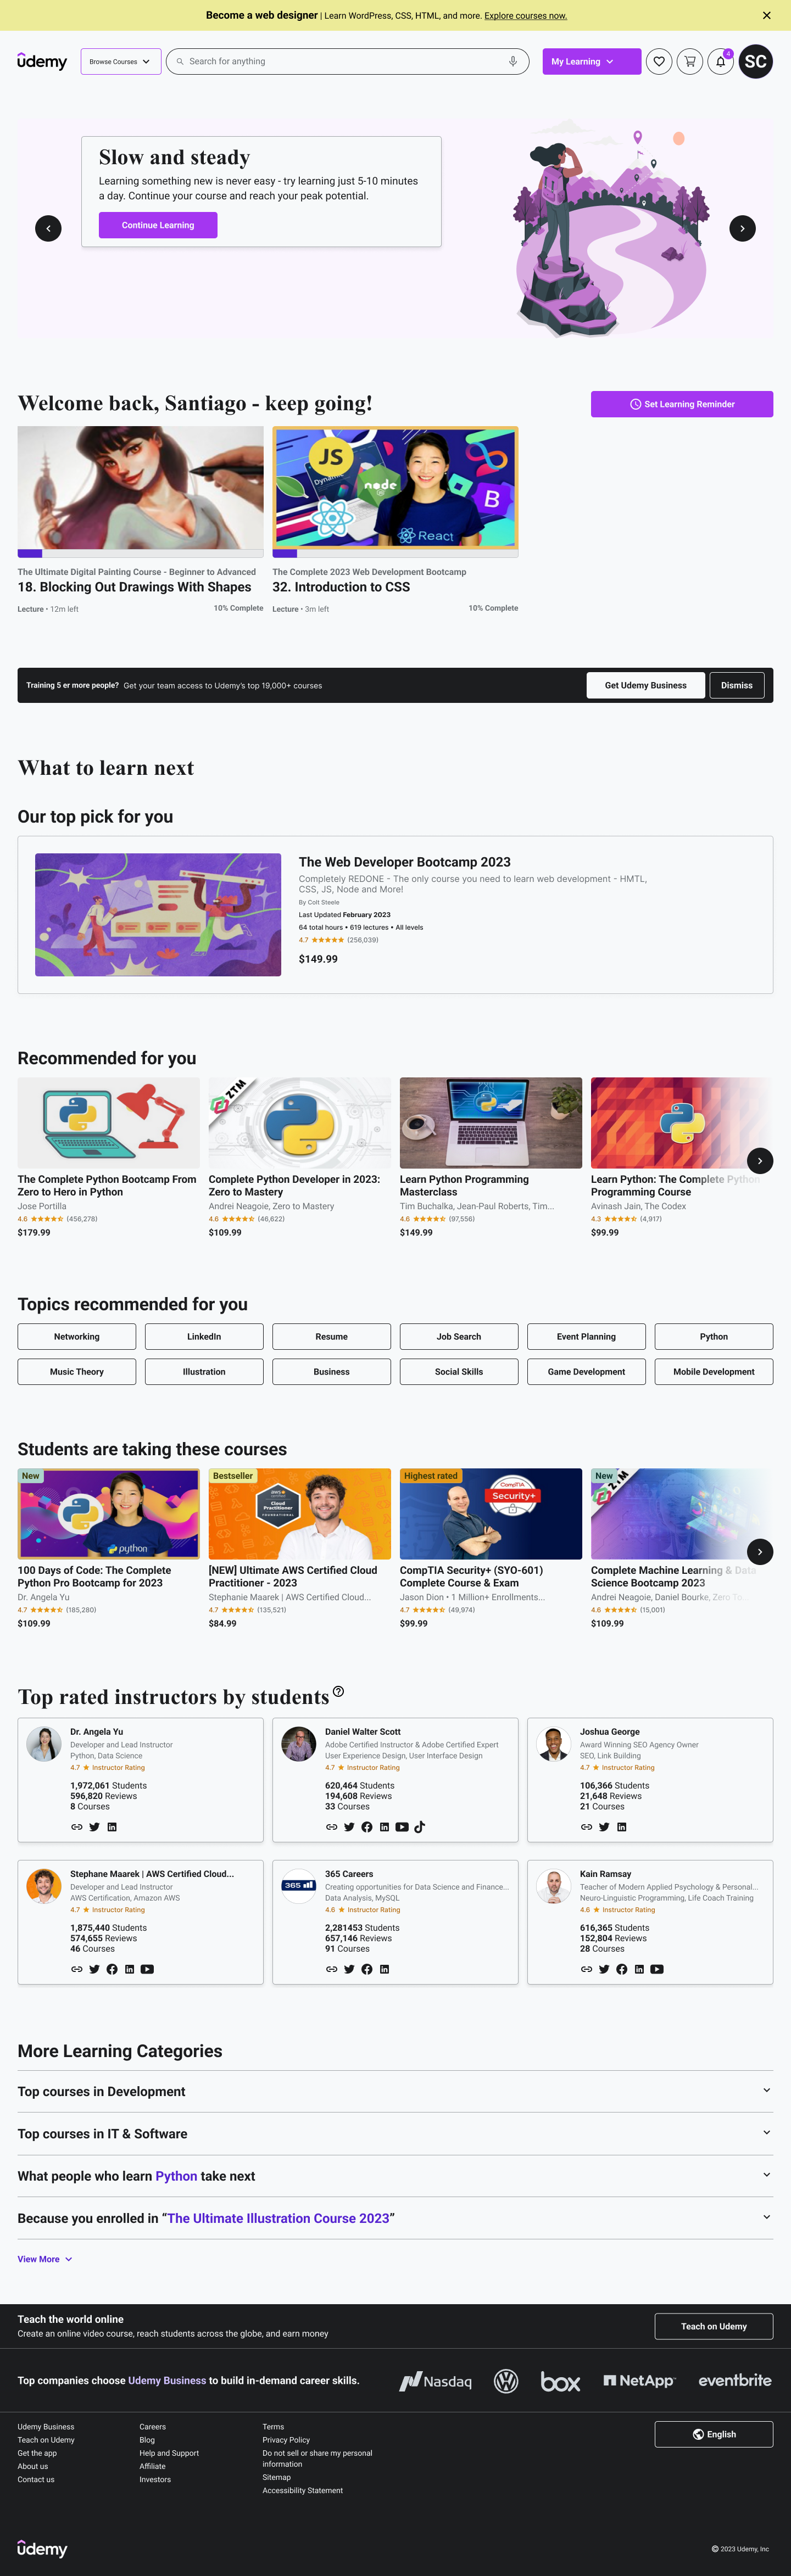Close the top web designer banner
This screenshot has height=2576, width=791.
[767, 16]
